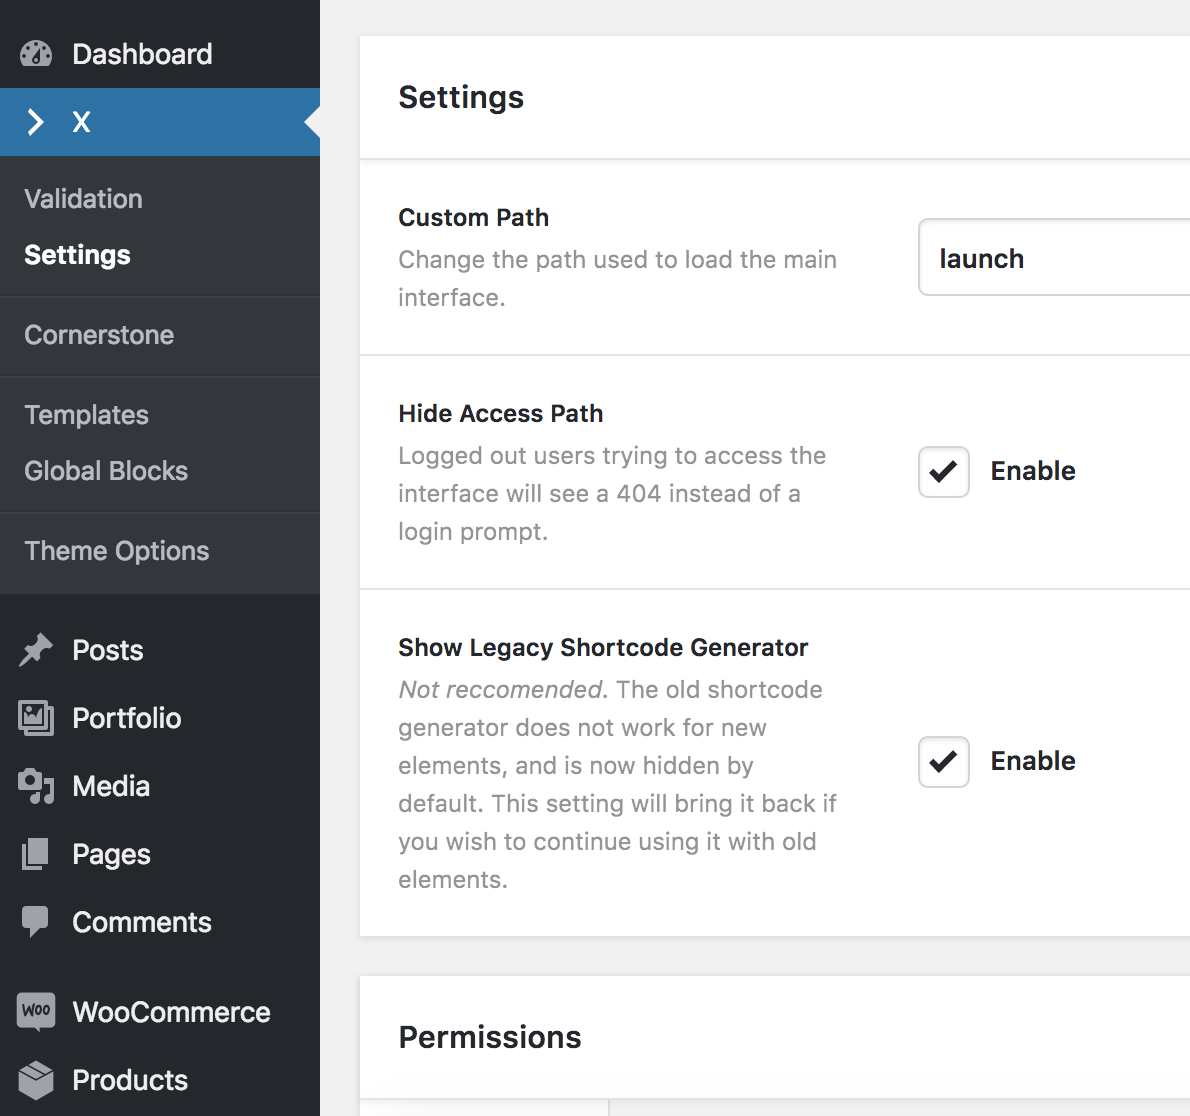Click the Comments speech bubble icon

coord(36,921)
